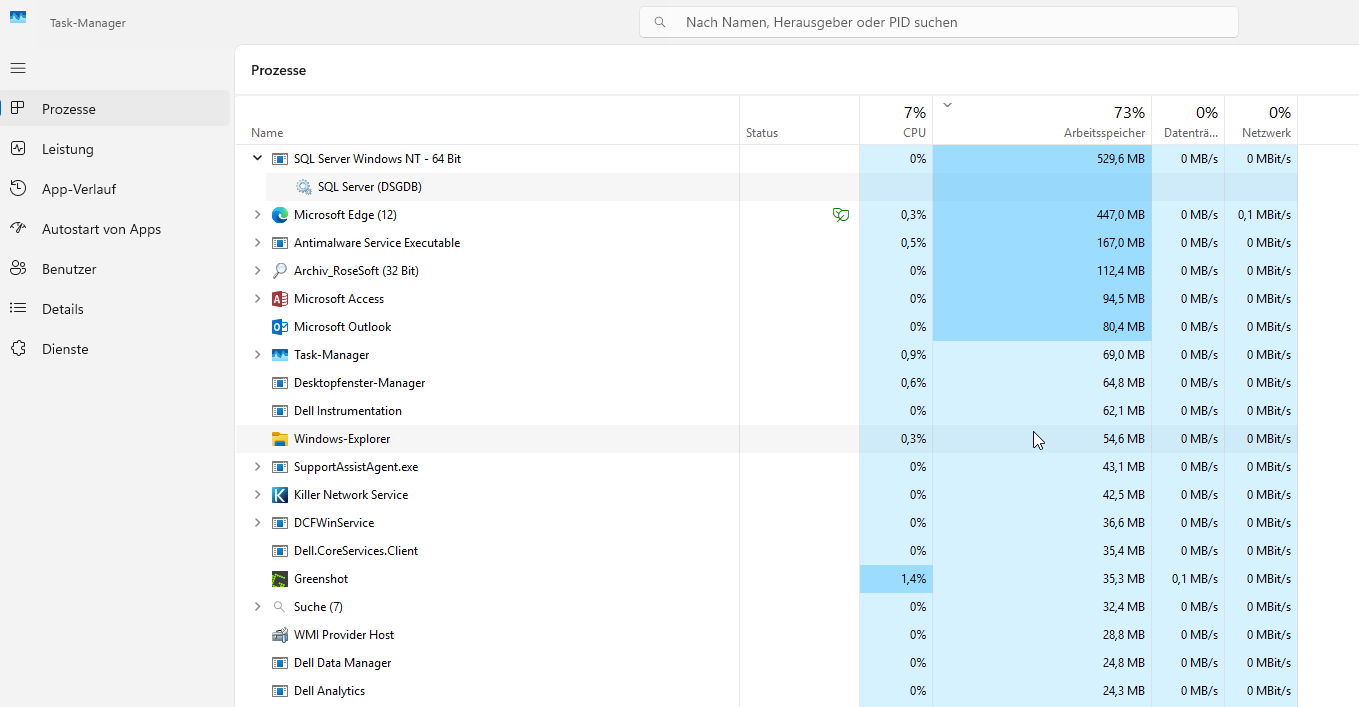Image resolution: width=1359 pixels, height=707 pixels.
Task: Expand the Microsoft Access process row
Action: pyautogui.click(x=257, y=299)
